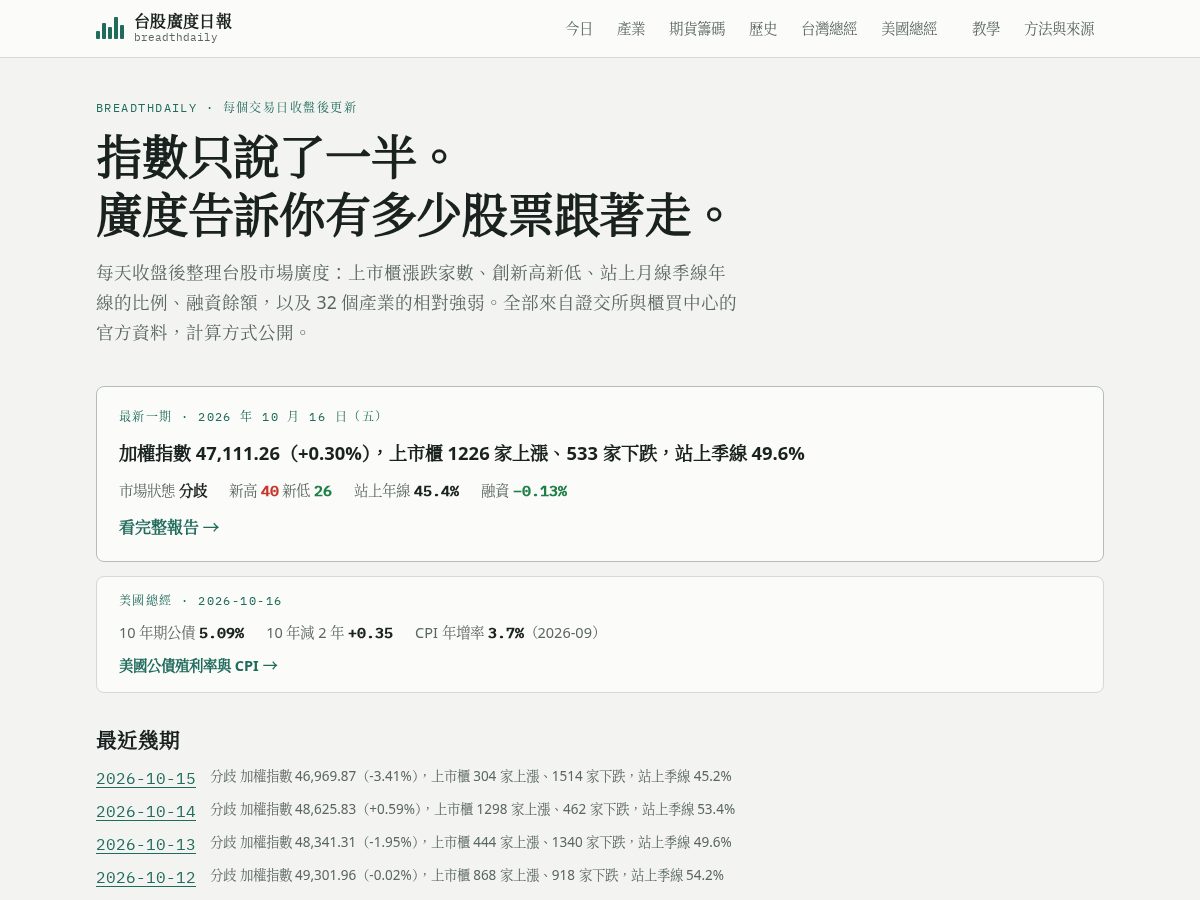Open the 2026-10-14 report link
Image resolution: width=1200 pixels, height=900 pixels.
(x=146, y=812)
